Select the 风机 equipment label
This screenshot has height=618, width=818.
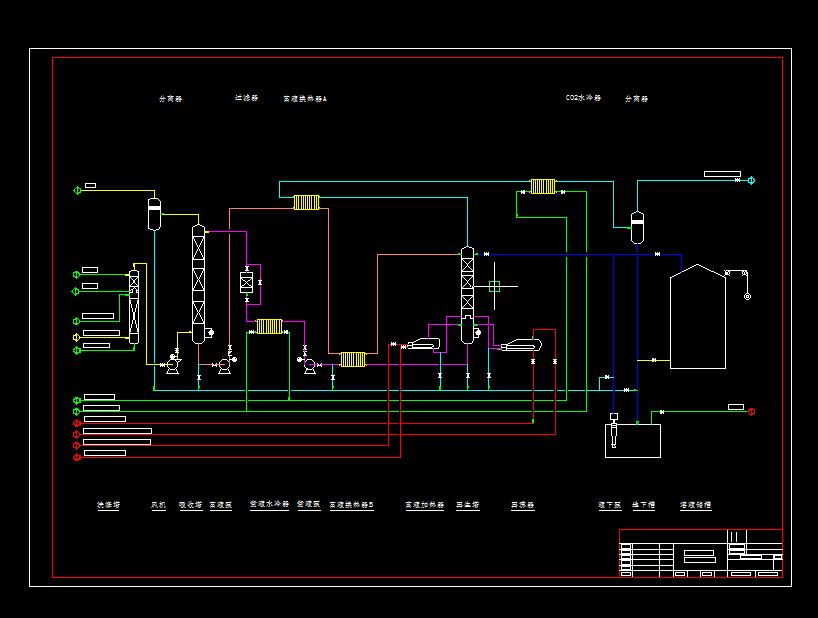pyautogui.click(x=159, y=505)
